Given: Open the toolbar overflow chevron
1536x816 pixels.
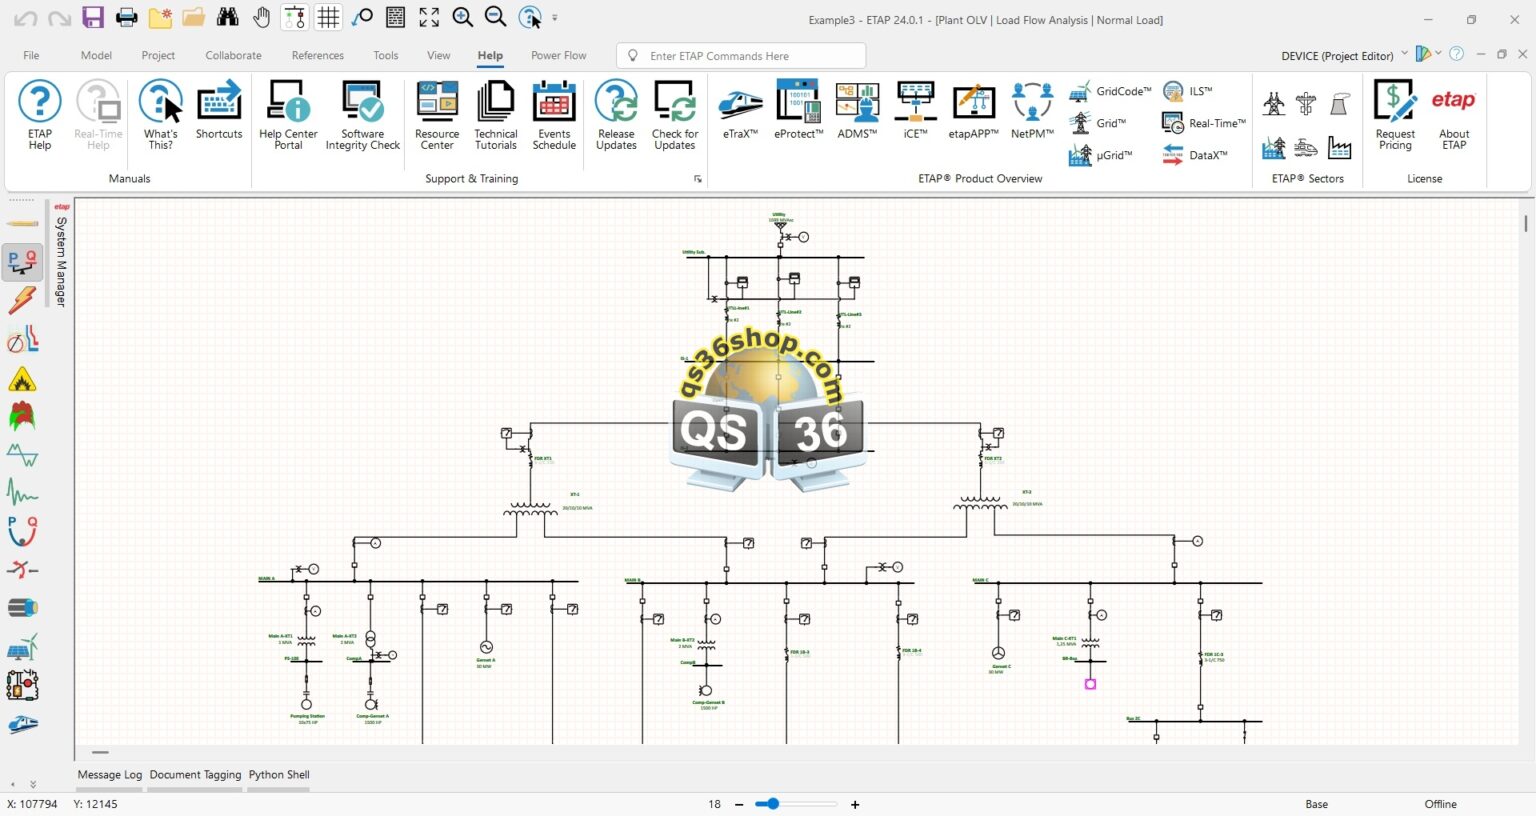Looking at the screenshot, I should point(554,18).
